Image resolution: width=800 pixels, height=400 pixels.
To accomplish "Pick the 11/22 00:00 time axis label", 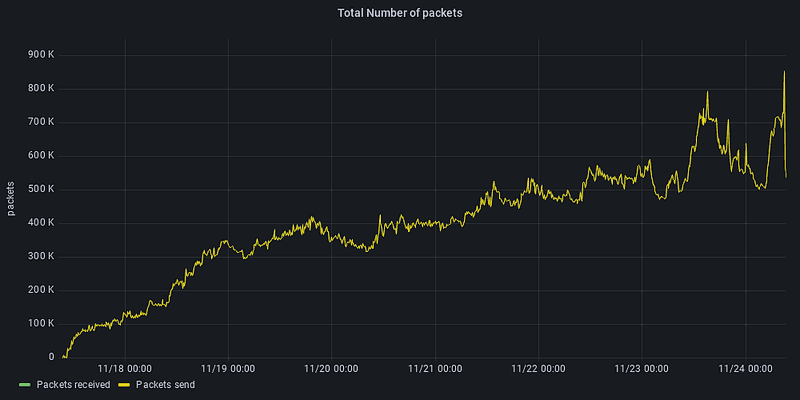I will 537,369.
